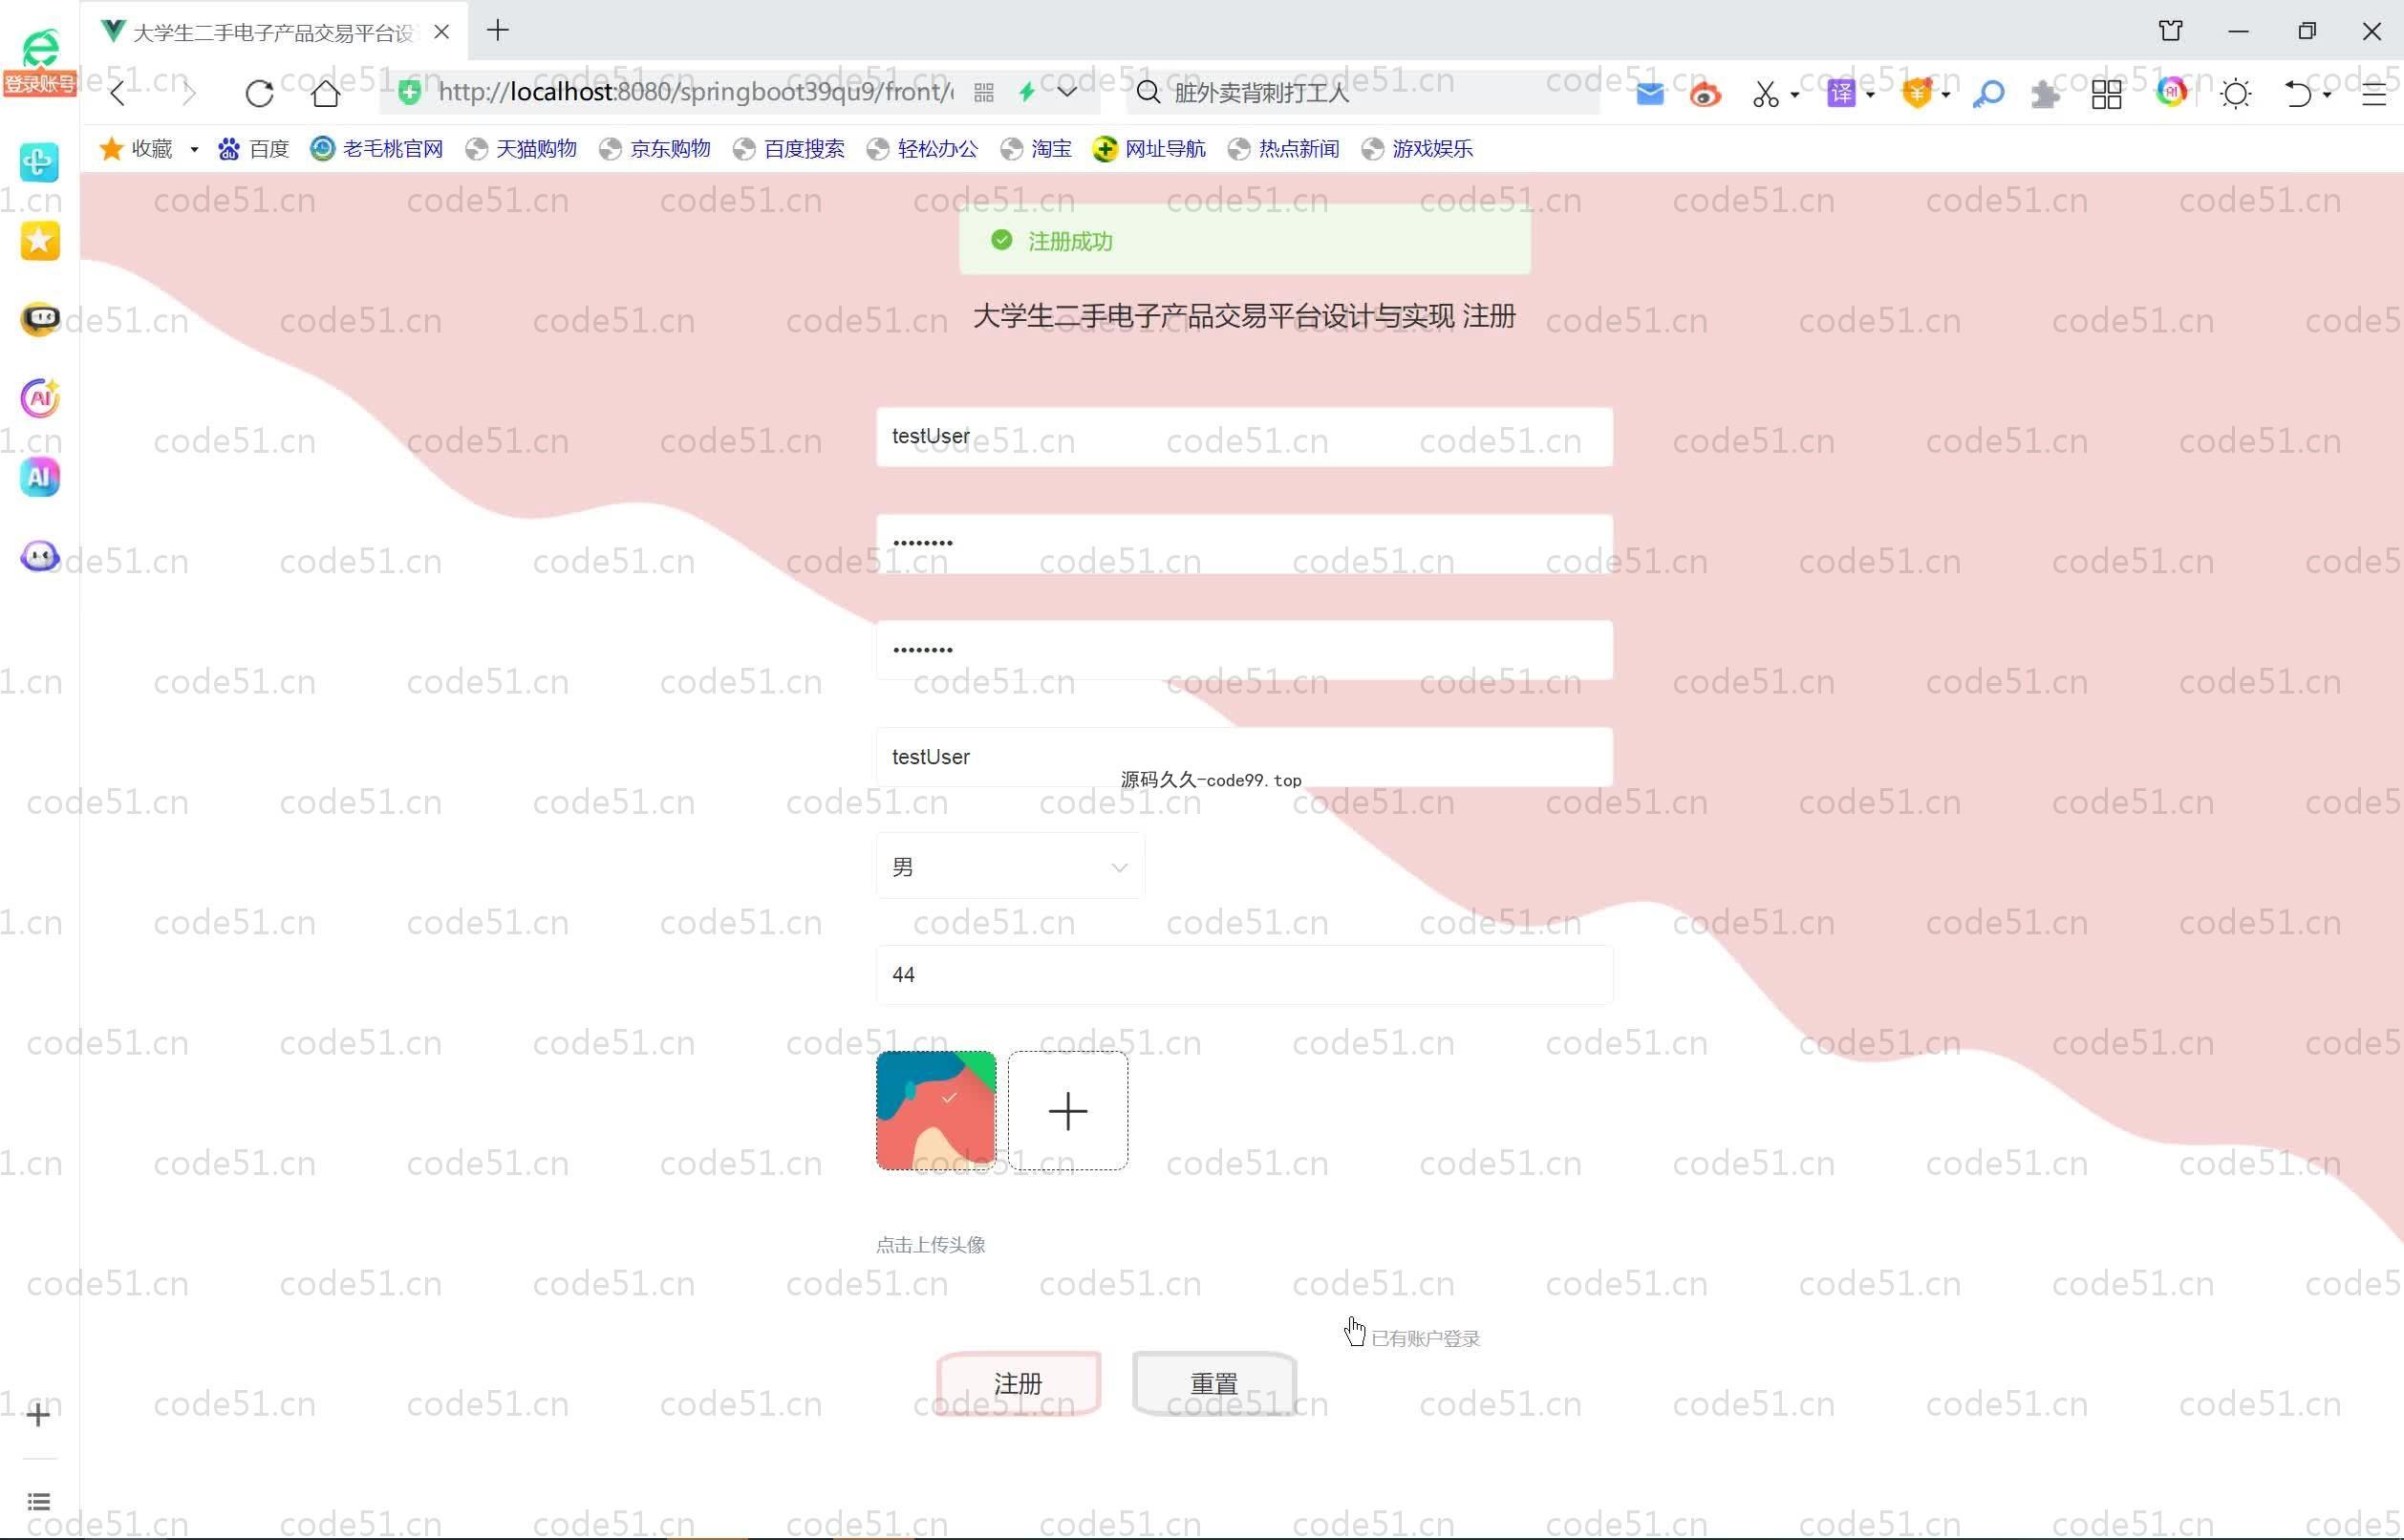Viewport: 2404px width, 1540px height.
Task: Open the Weibo toolbar icon
Action: point(1705,94)
